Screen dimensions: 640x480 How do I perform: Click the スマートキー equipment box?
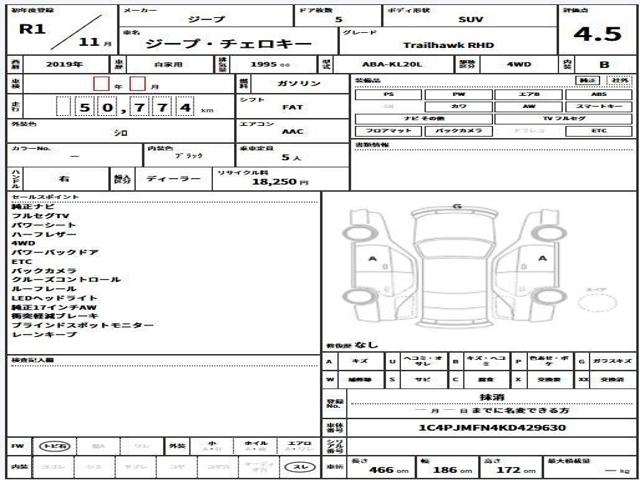(599, 107)
